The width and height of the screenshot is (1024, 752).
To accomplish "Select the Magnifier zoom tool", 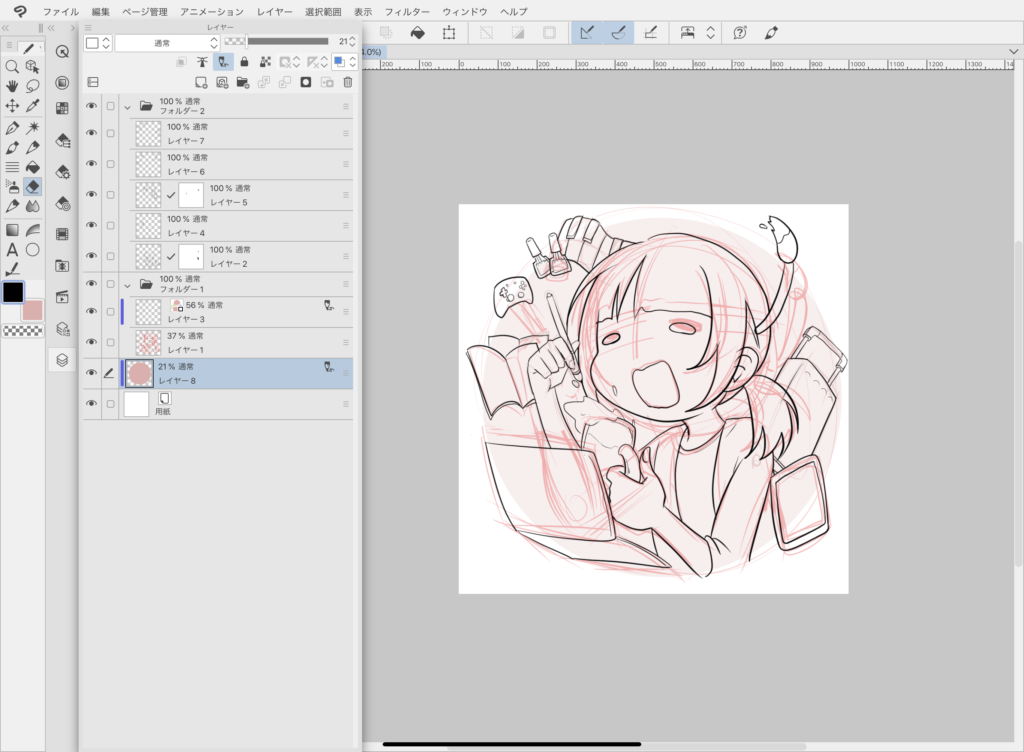I will tap(12, 66).
